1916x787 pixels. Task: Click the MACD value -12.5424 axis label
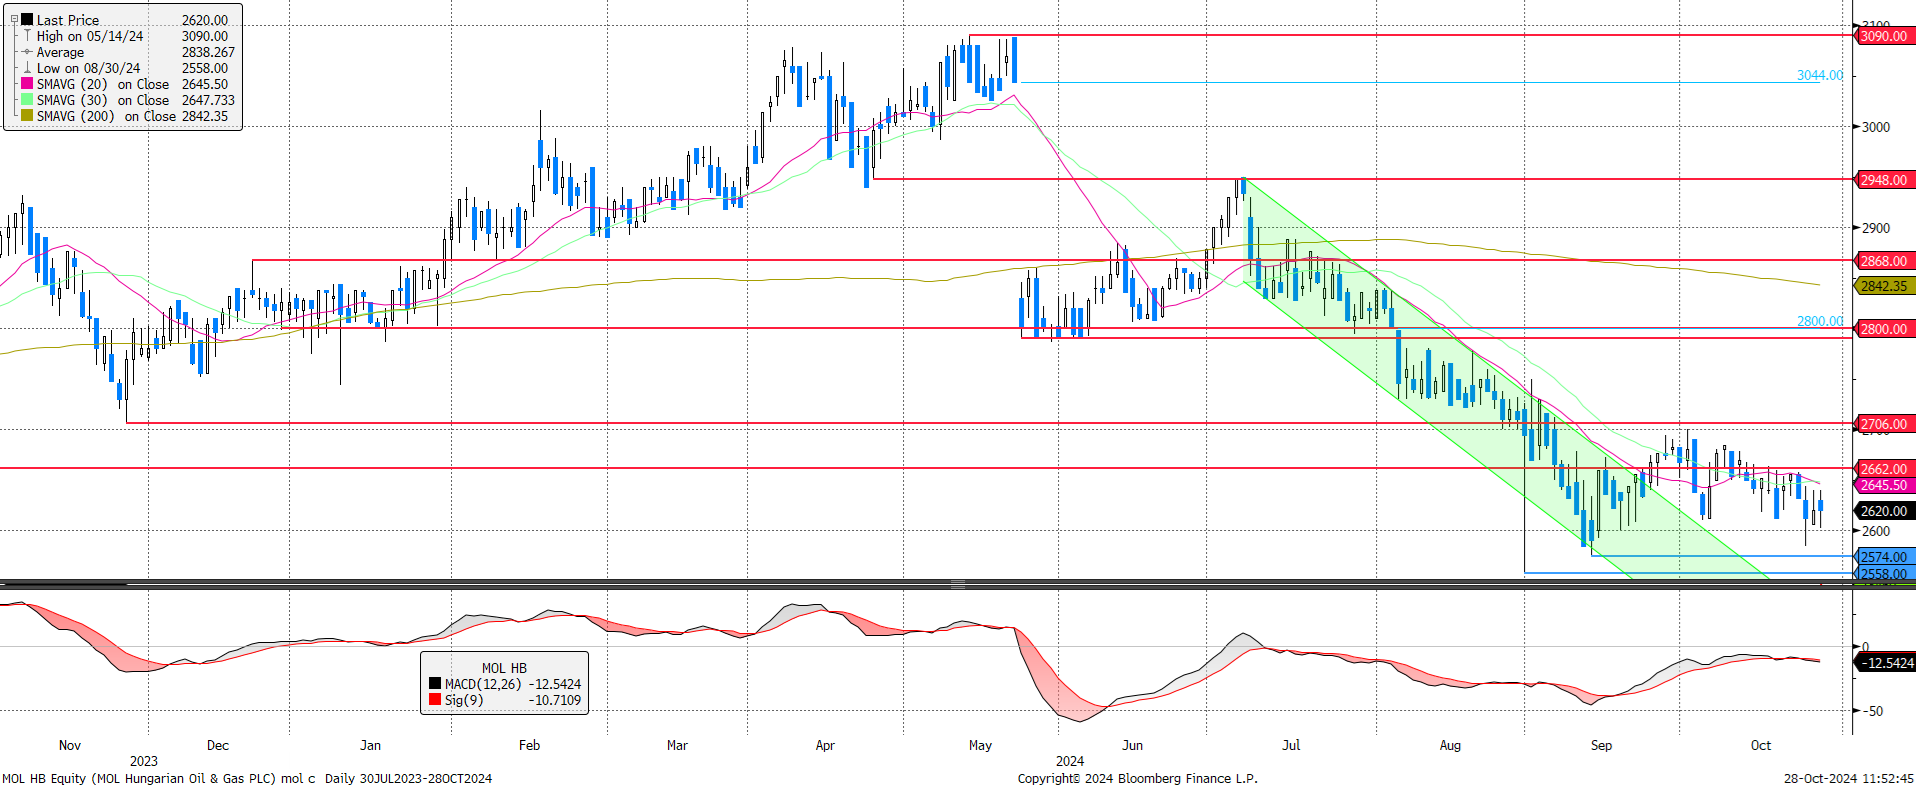click(x=1886, y=663)
